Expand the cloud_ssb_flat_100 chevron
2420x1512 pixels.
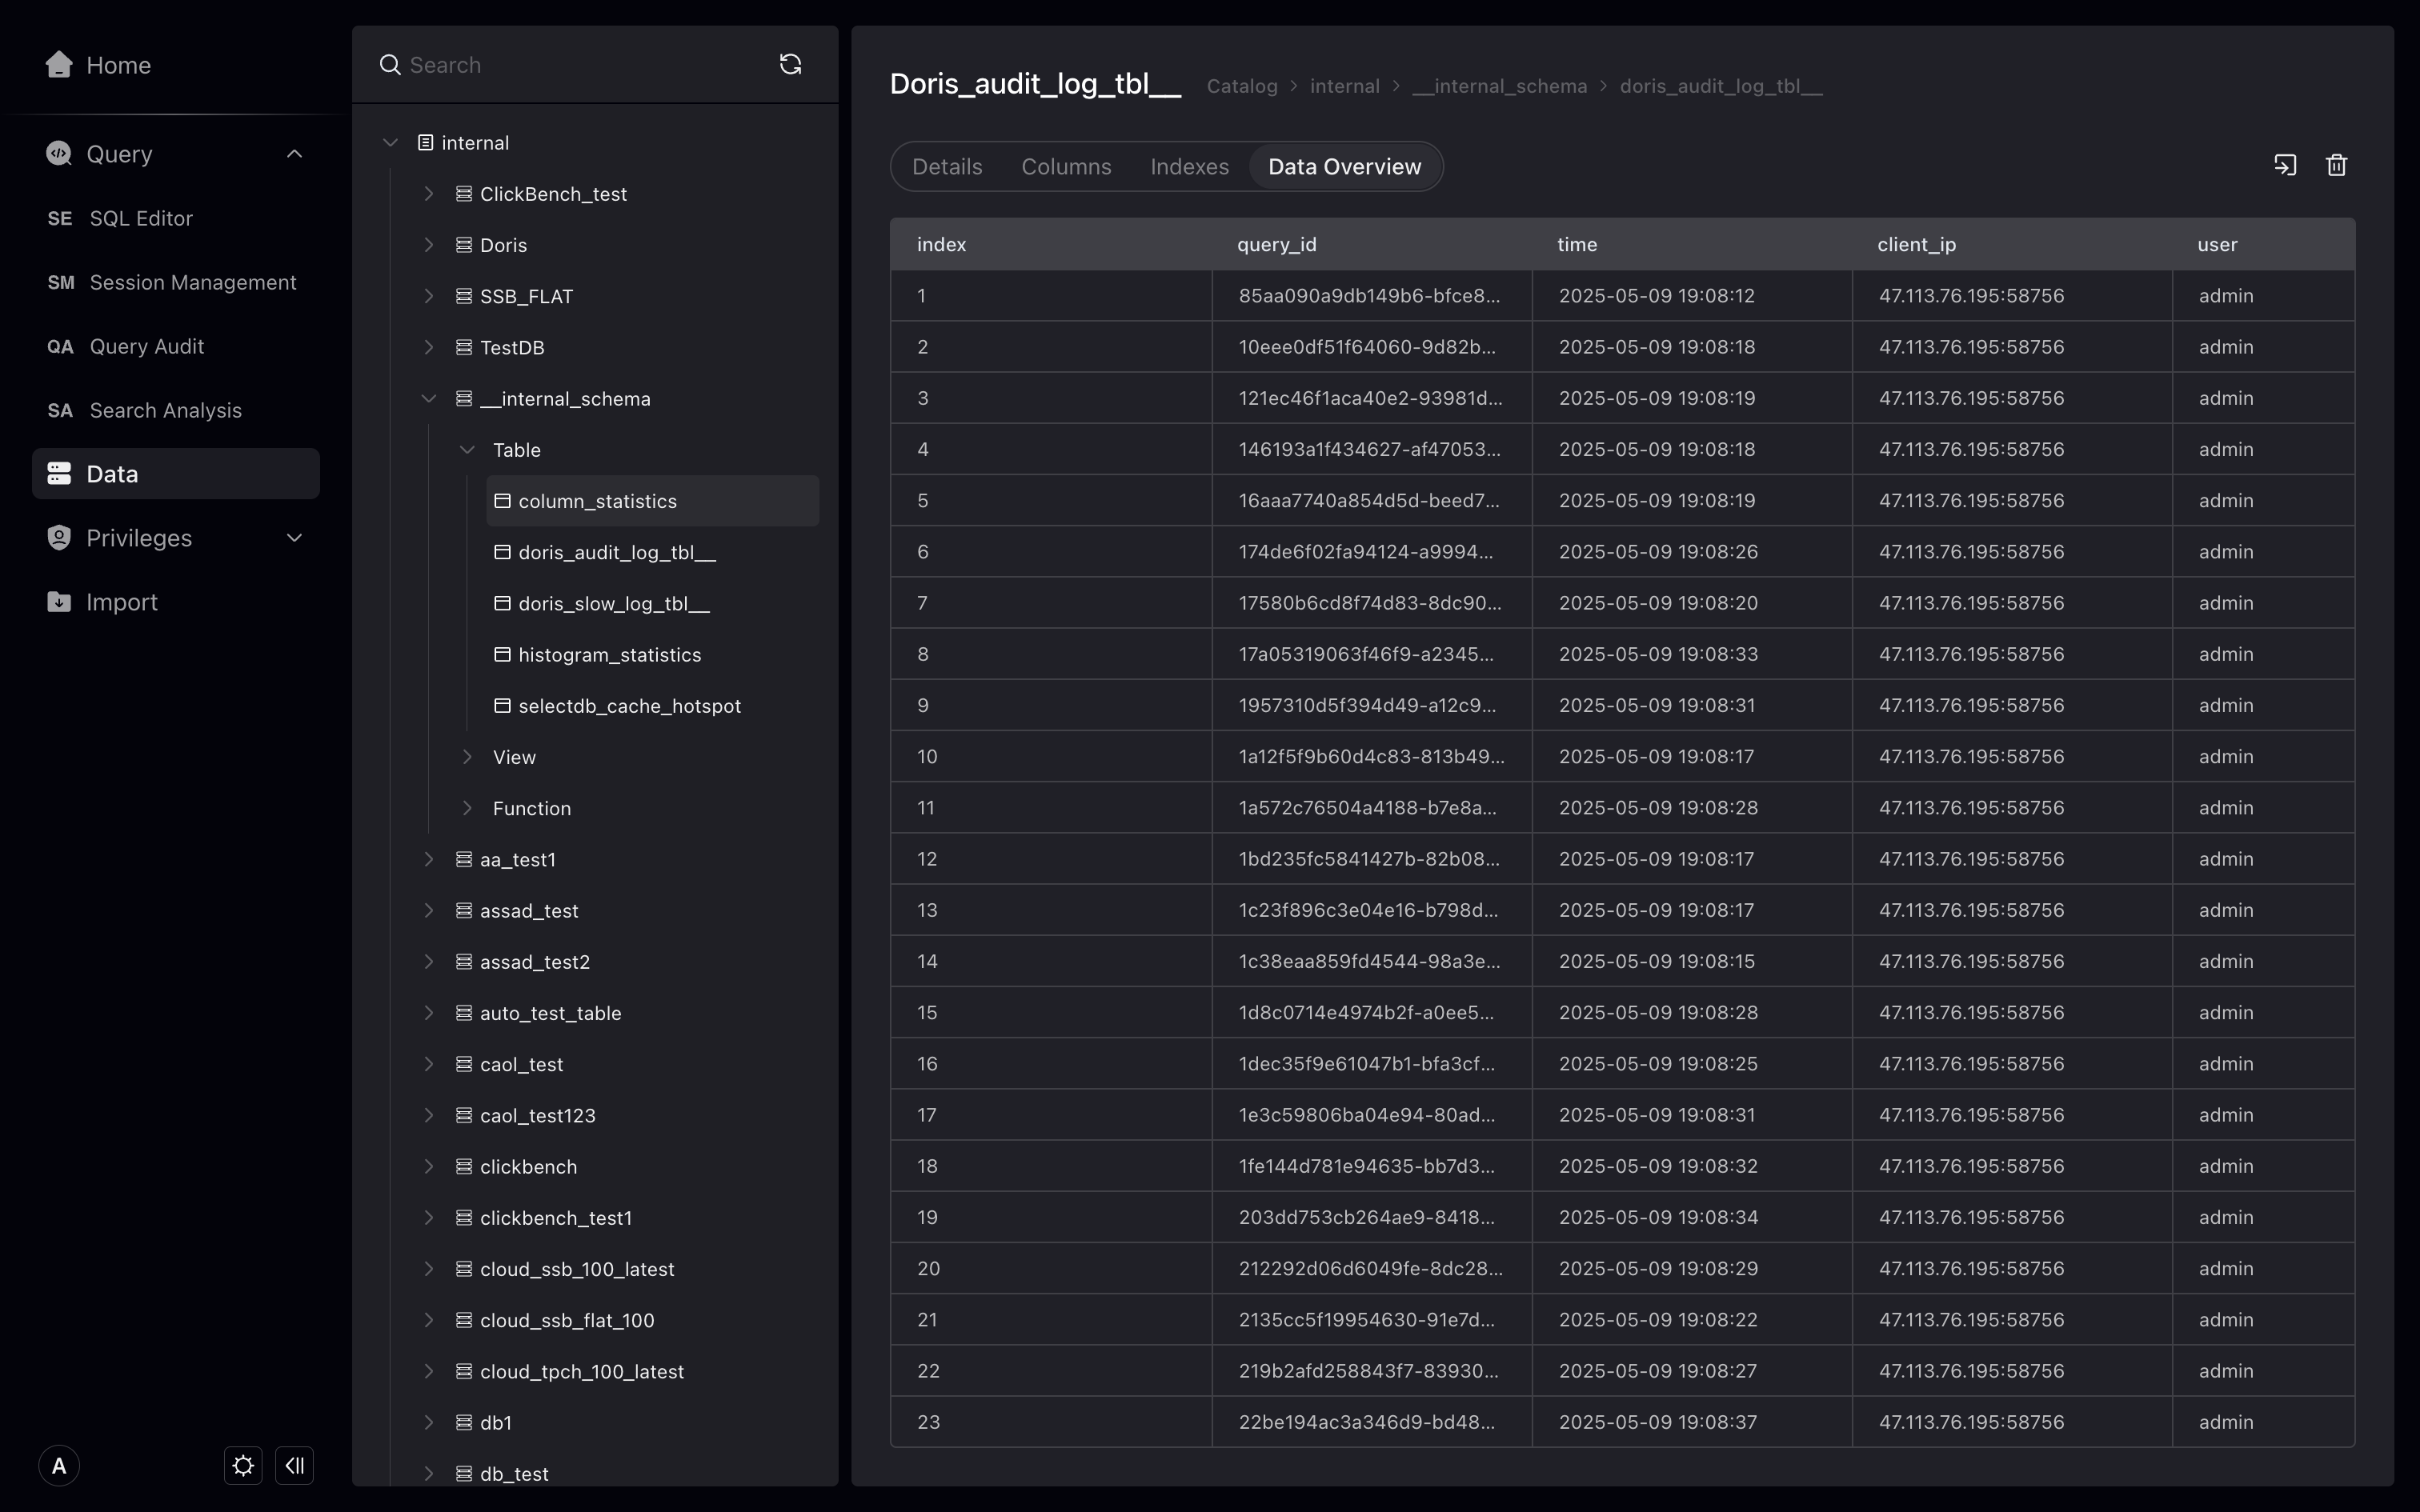click(x=429, y=1320)
